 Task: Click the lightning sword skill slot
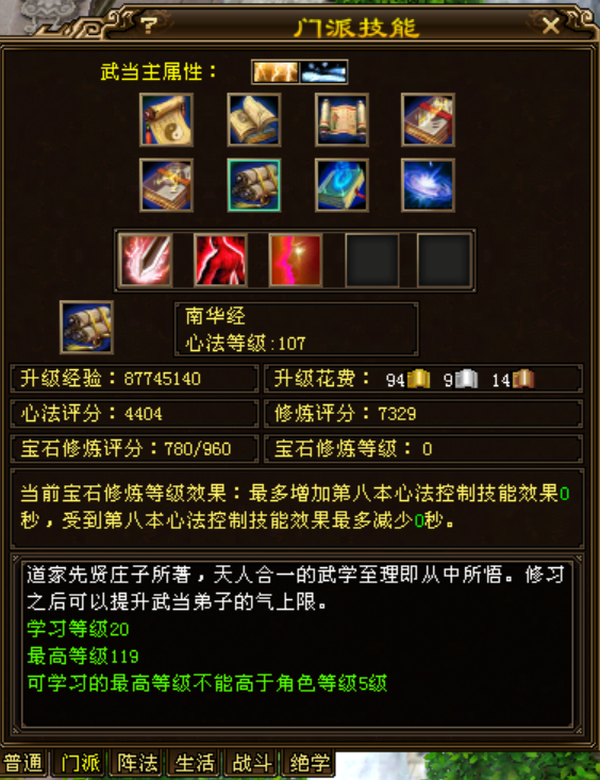coord(146,260)
